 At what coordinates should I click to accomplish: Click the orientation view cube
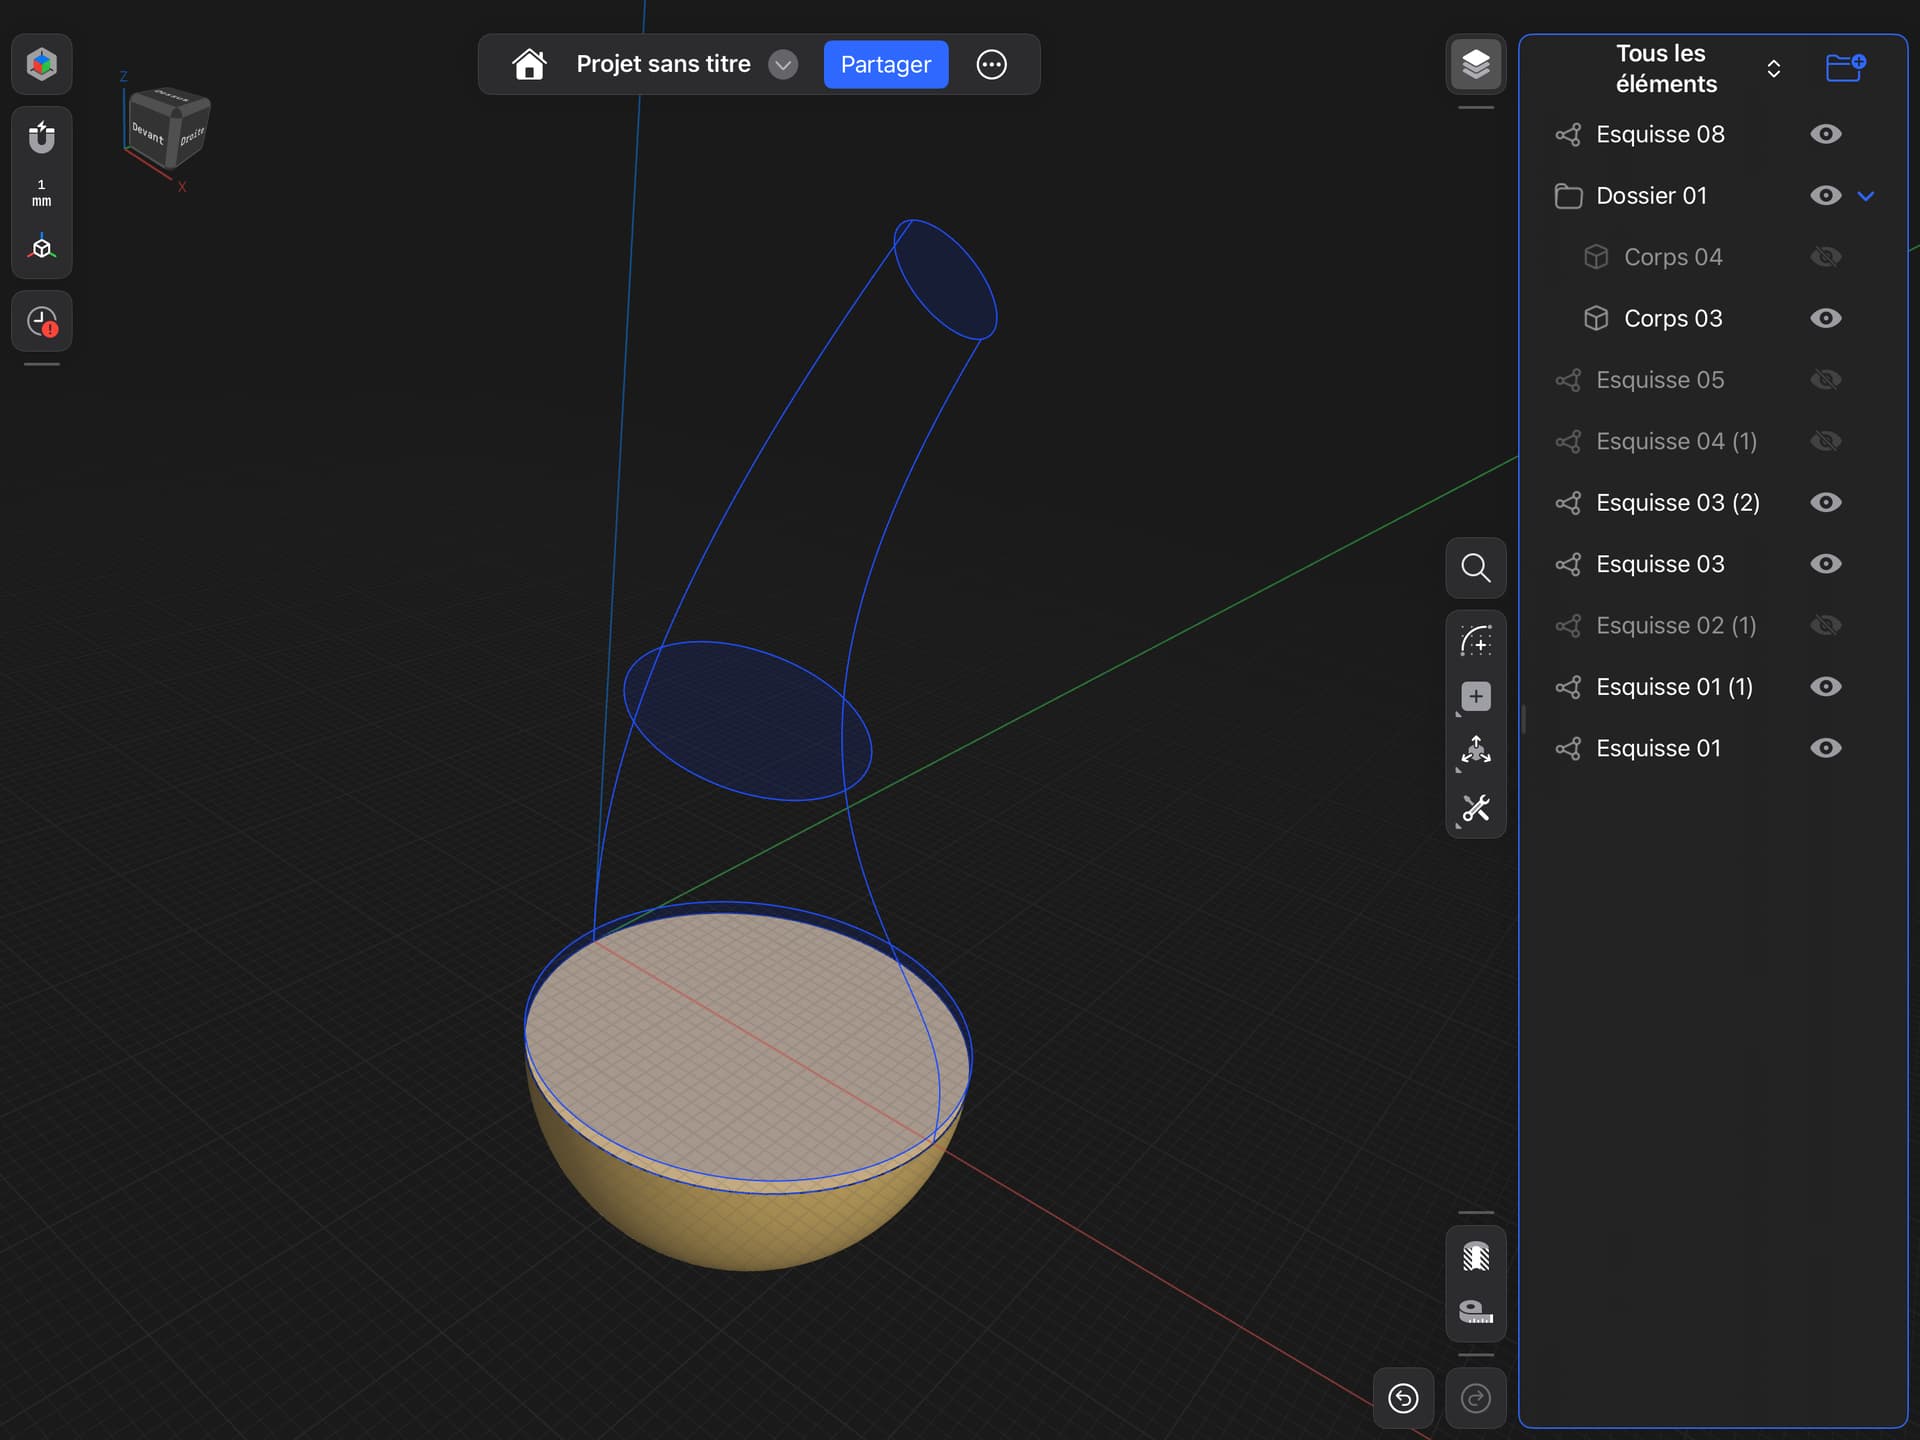(x=167, y=130)
